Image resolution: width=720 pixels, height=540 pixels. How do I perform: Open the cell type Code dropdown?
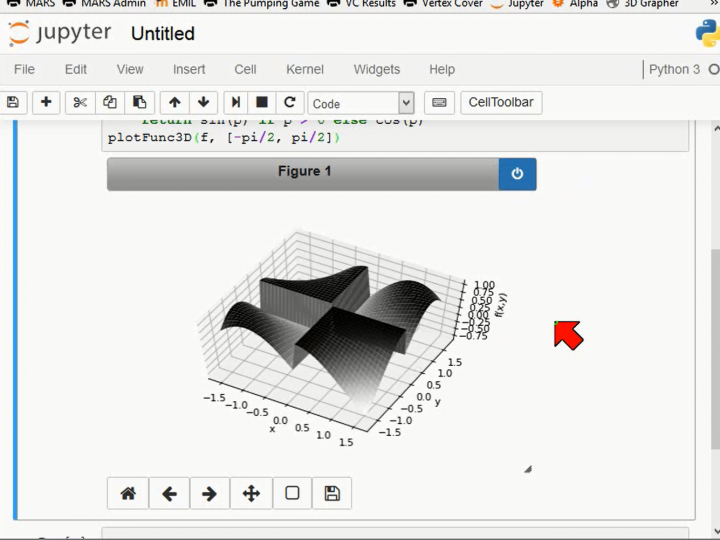pos(361,103)
